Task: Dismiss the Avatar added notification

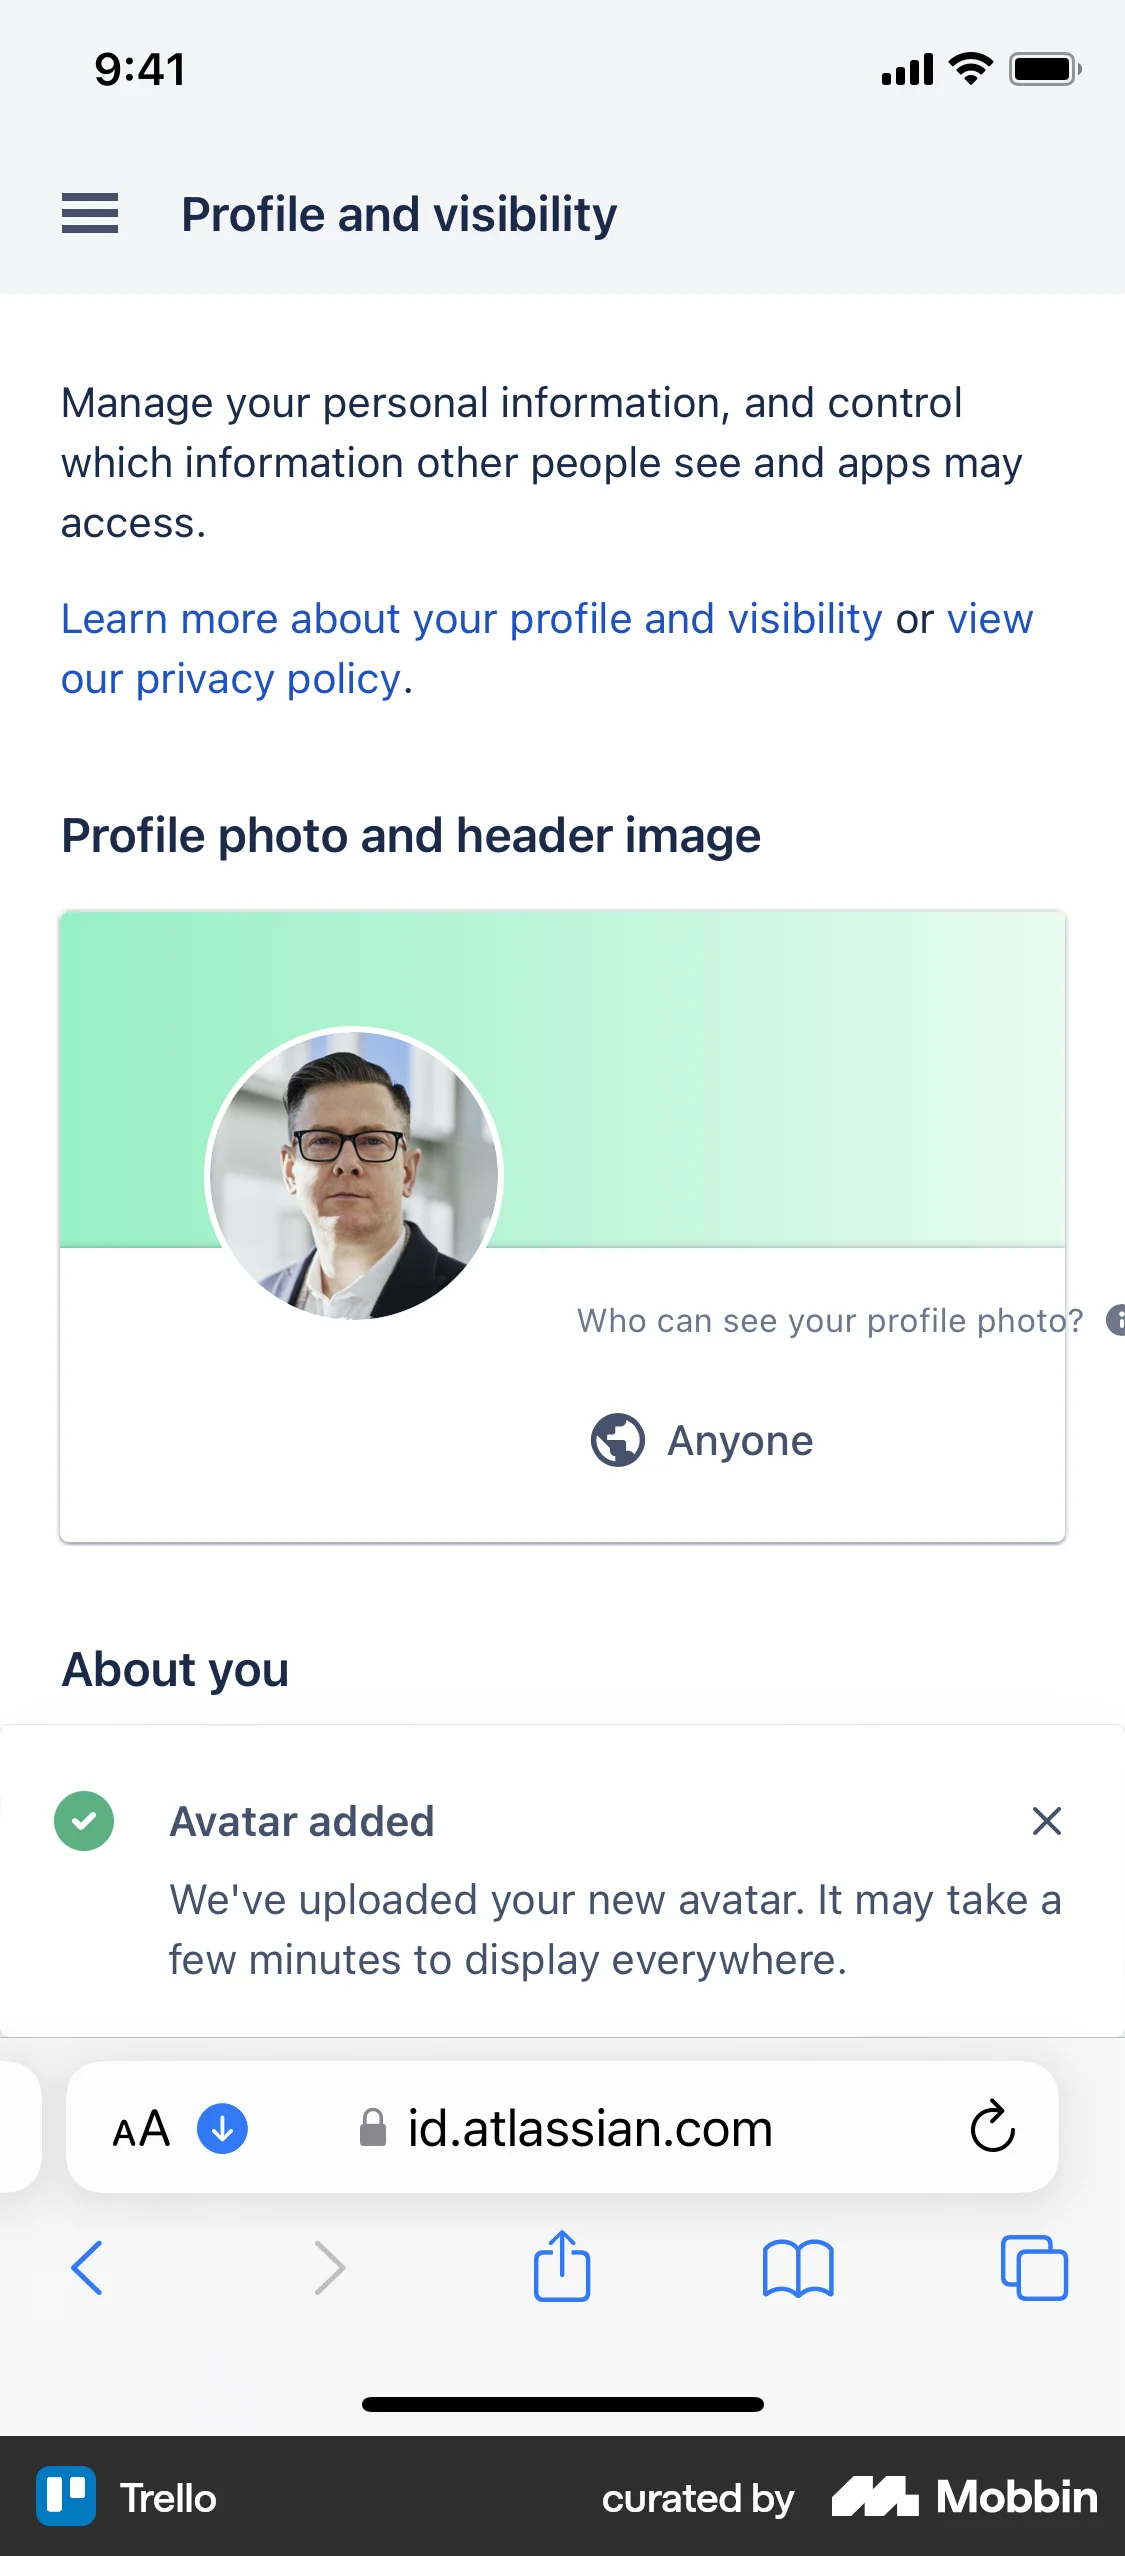Action: [1046, 1821]
